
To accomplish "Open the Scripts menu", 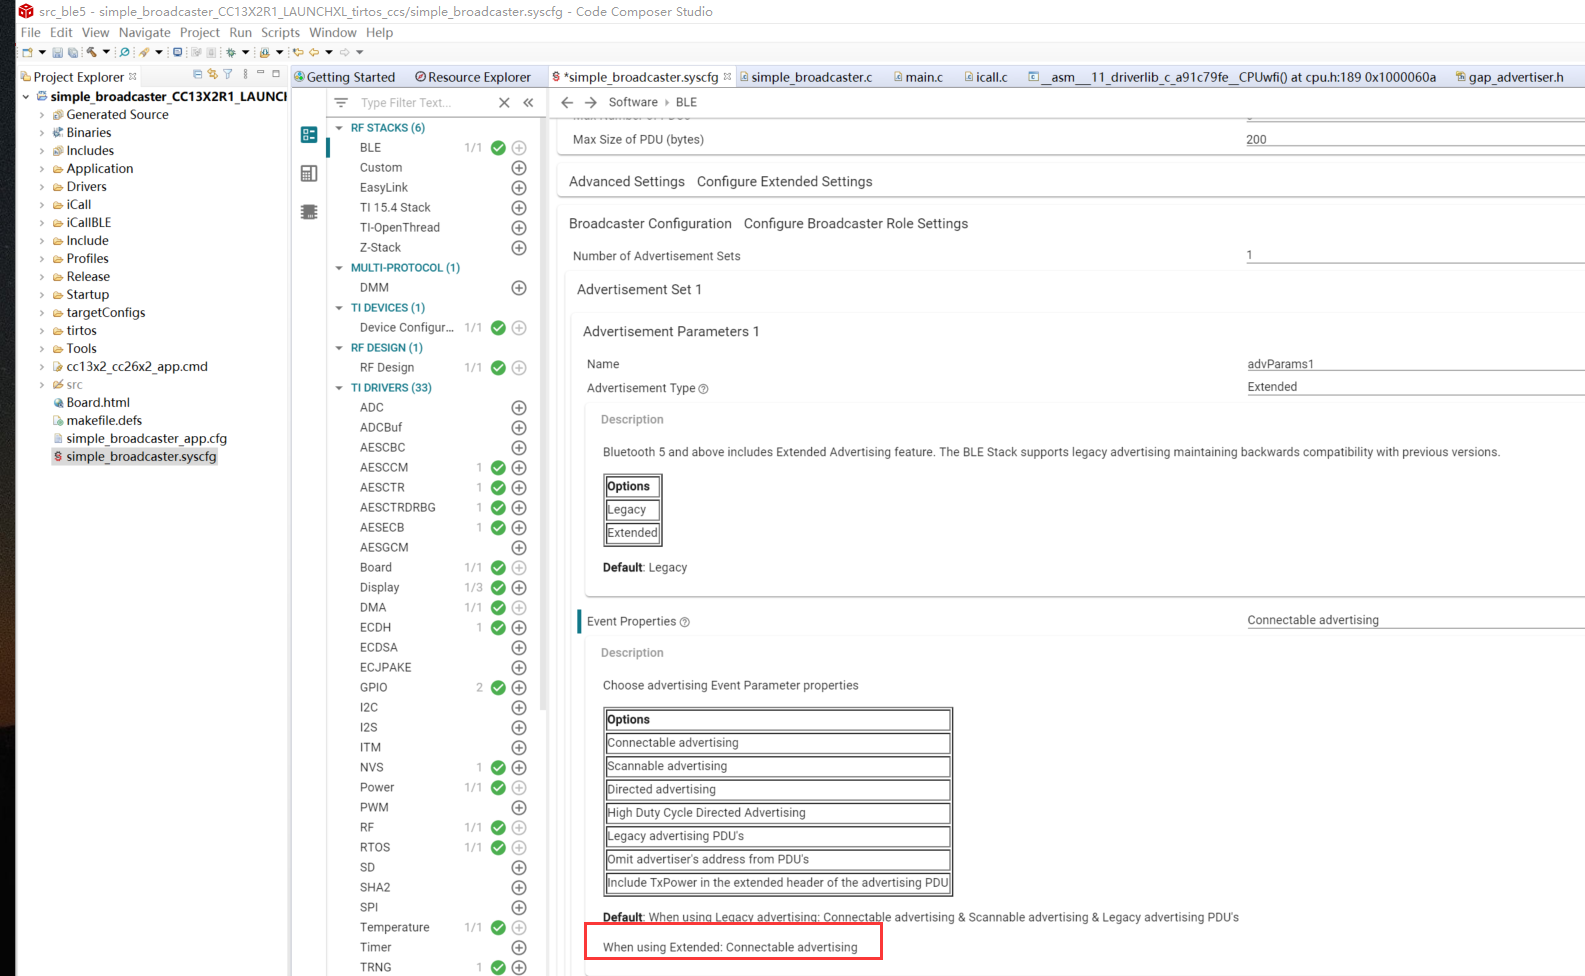I will coord(280,32).
